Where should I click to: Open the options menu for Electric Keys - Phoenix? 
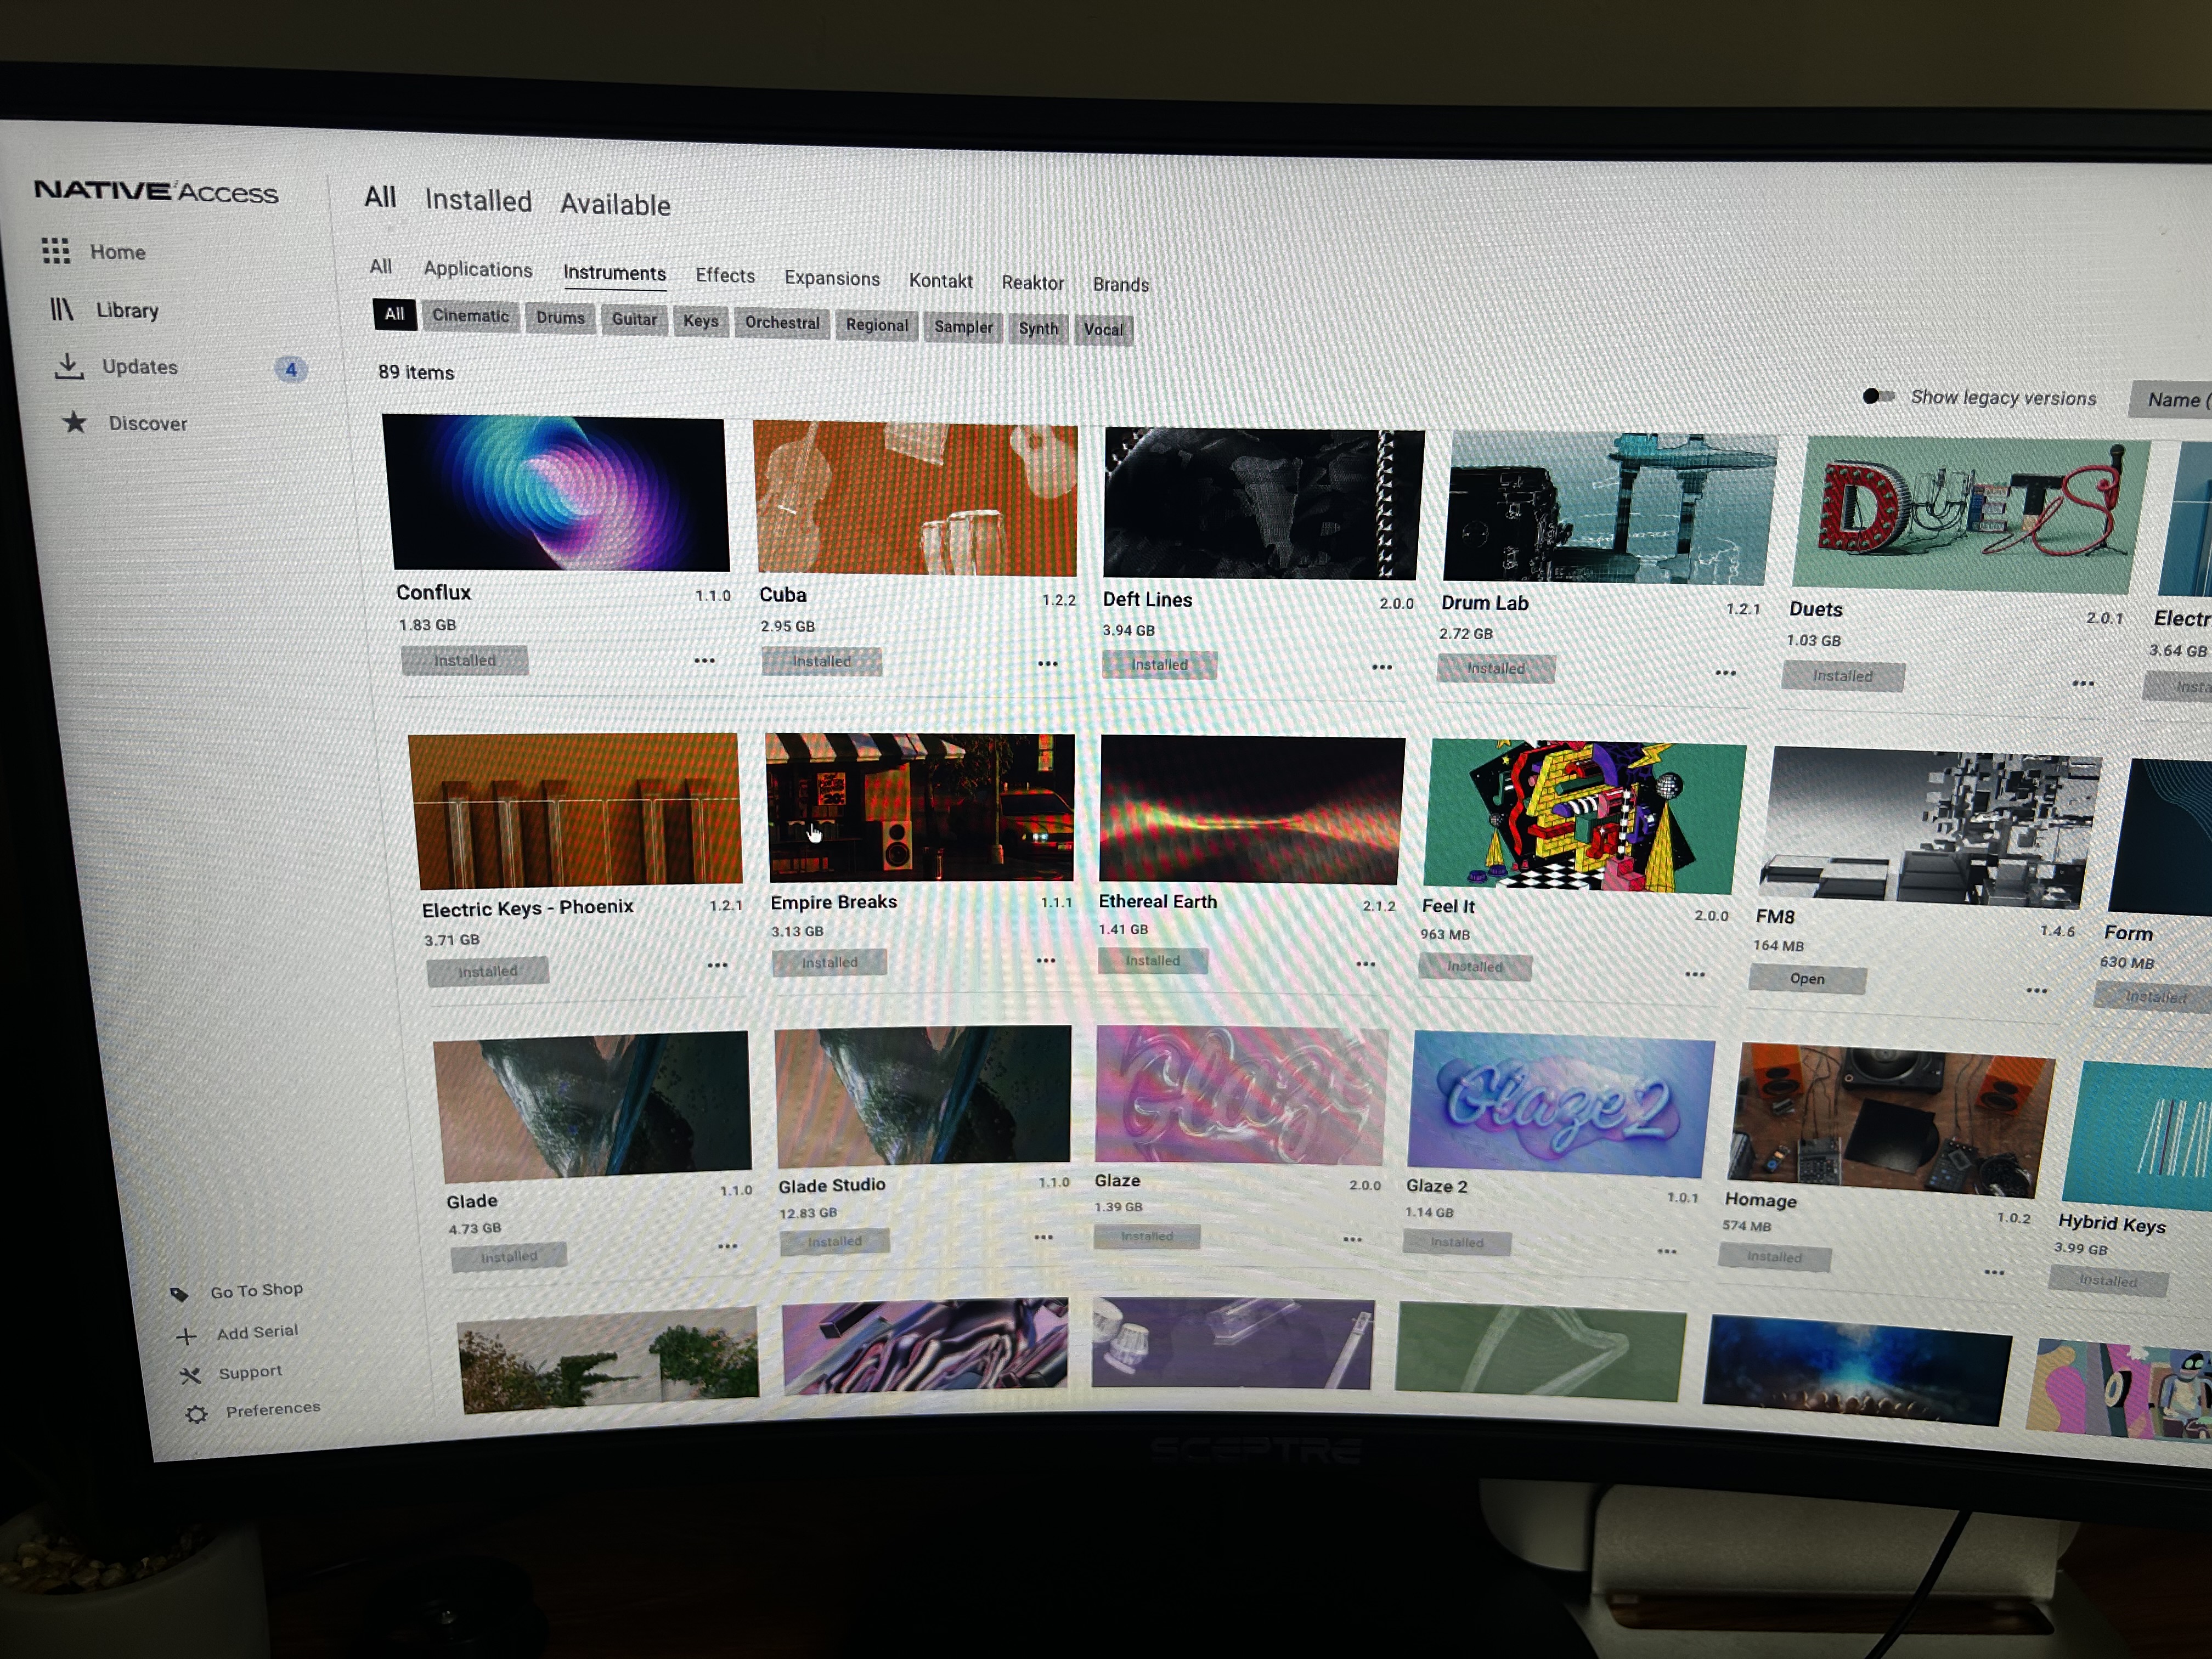717,965
